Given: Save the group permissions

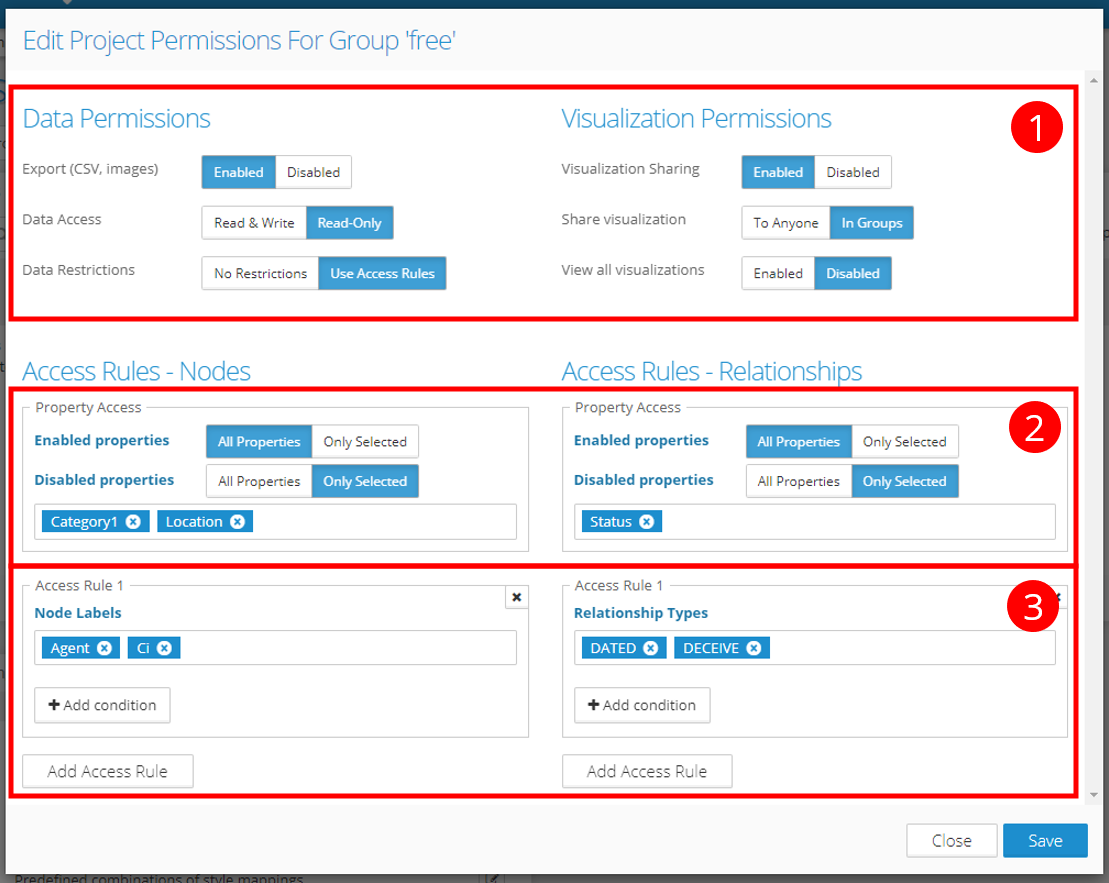Looking at the screenshot, I should pos(1044,841).
